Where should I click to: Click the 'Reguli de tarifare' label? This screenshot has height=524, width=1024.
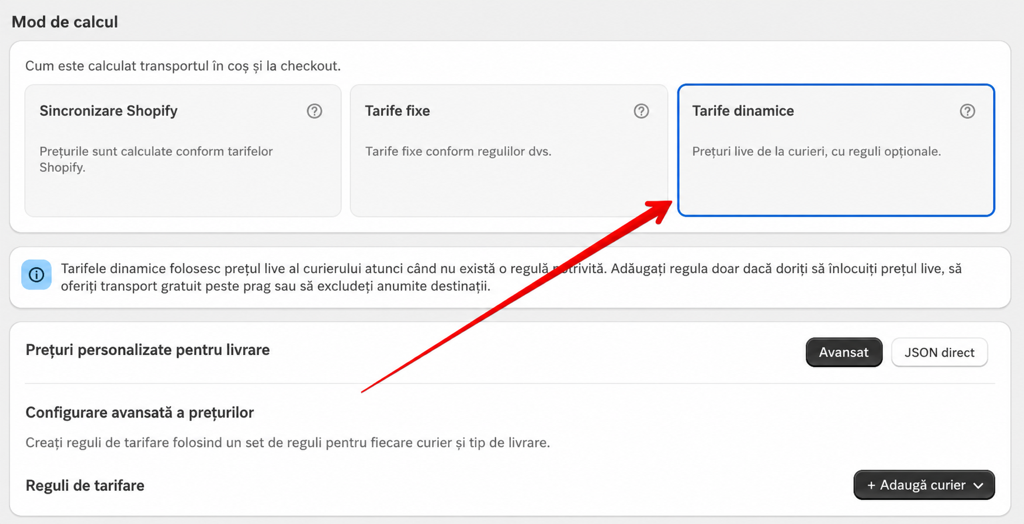pyautogui.click(x=85, y=486)
